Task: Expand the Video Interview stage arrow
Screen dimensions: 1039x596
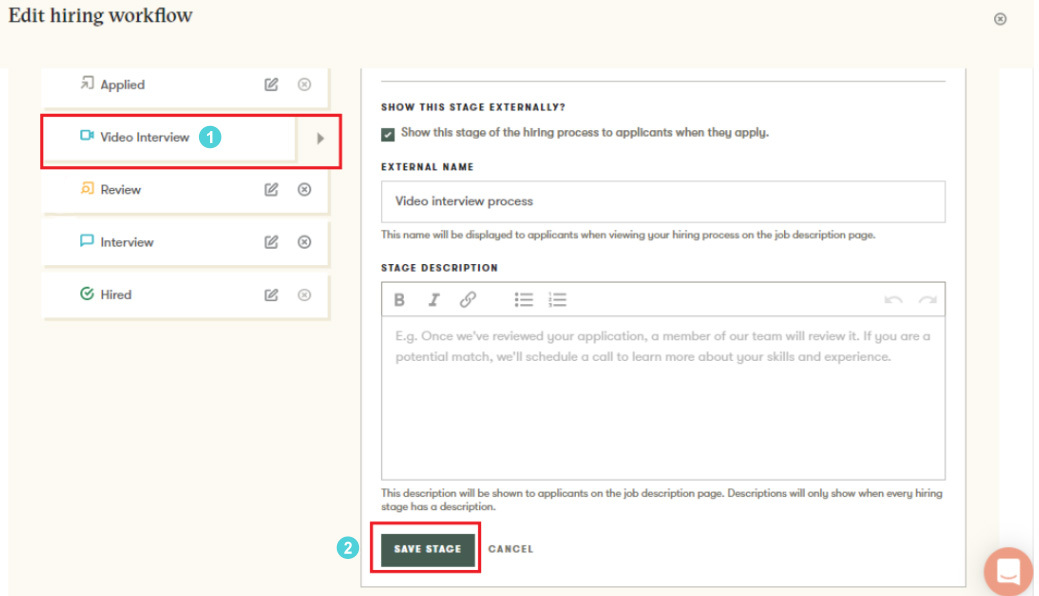Action: (x=320, y=139)
